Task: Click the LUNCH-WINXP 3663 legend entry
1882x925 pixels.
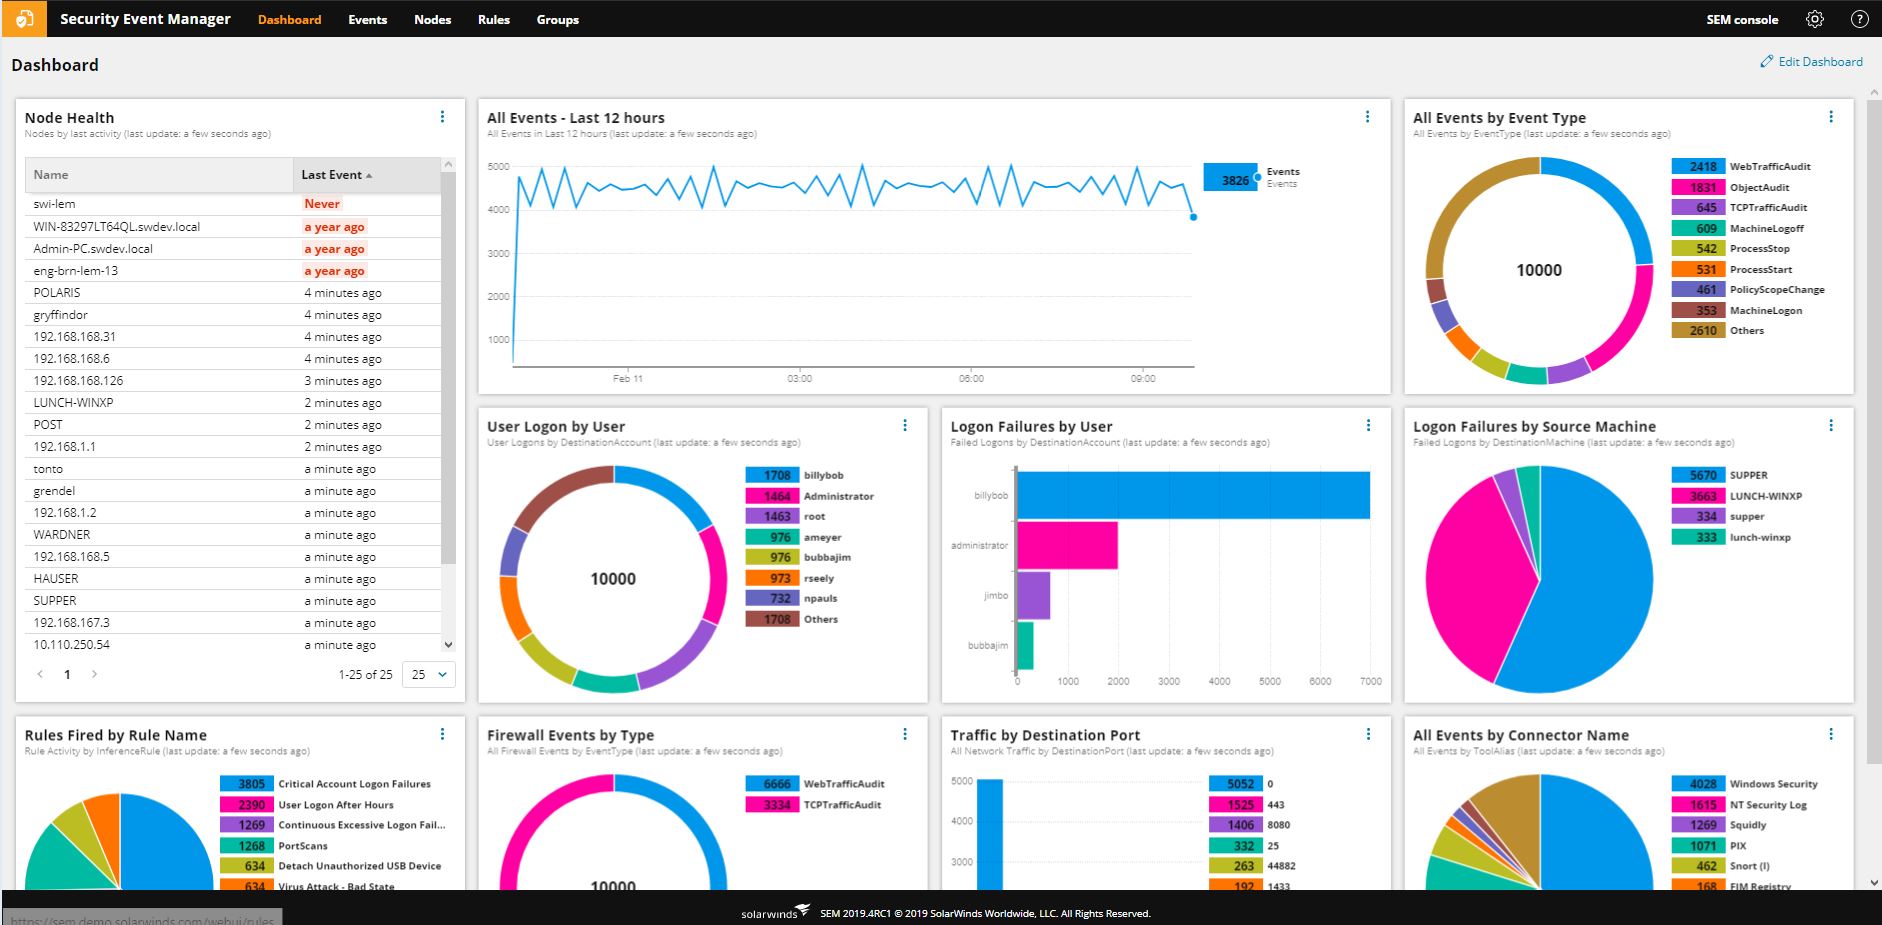Action: point(1737,496)
